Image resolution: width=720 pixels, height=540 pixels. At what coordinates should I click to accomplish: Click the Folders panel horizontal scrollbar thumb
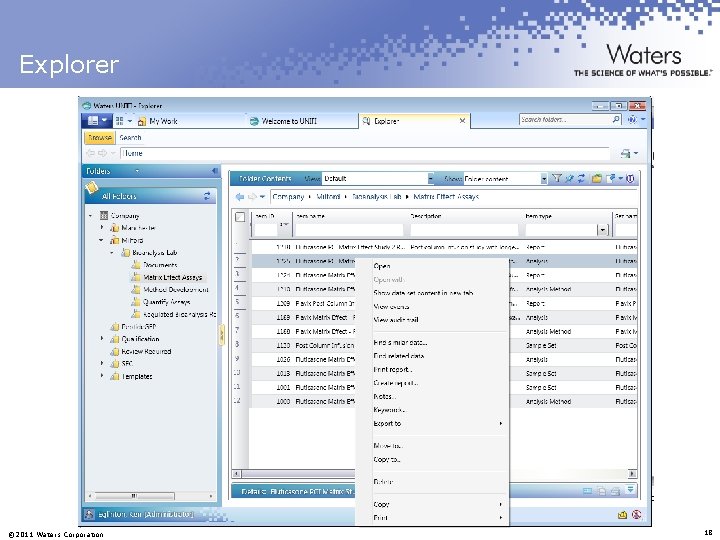[134, 496]
